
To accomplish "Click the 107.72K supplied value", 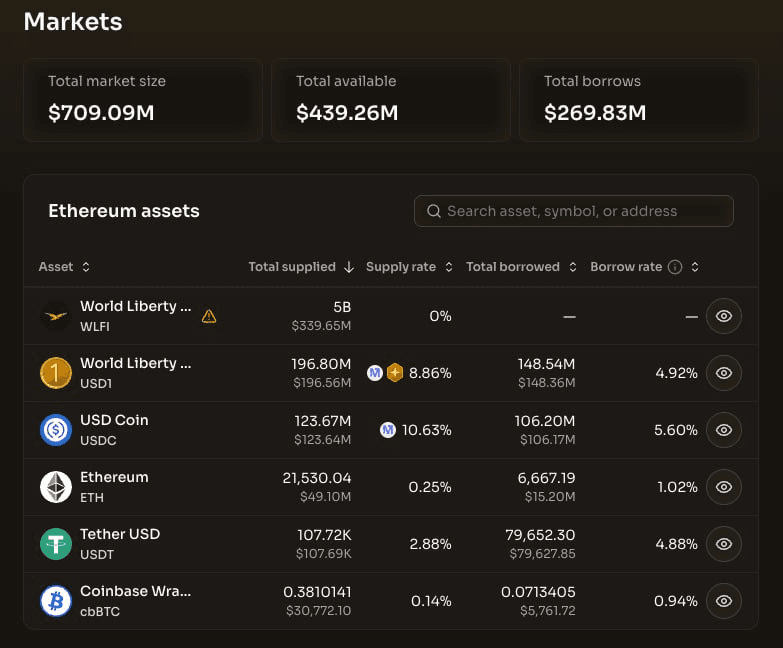I will [324, 535].
